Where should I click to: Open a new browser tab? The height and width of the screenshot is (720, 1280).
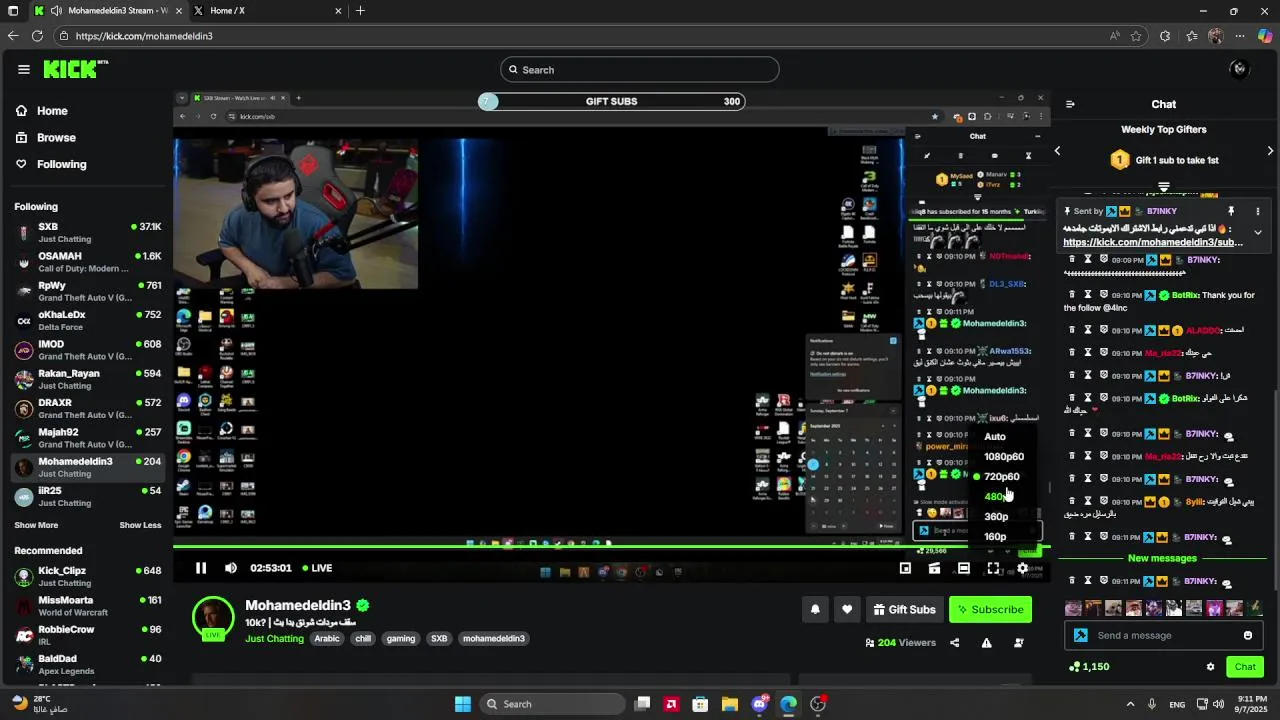tap(360, 11)
